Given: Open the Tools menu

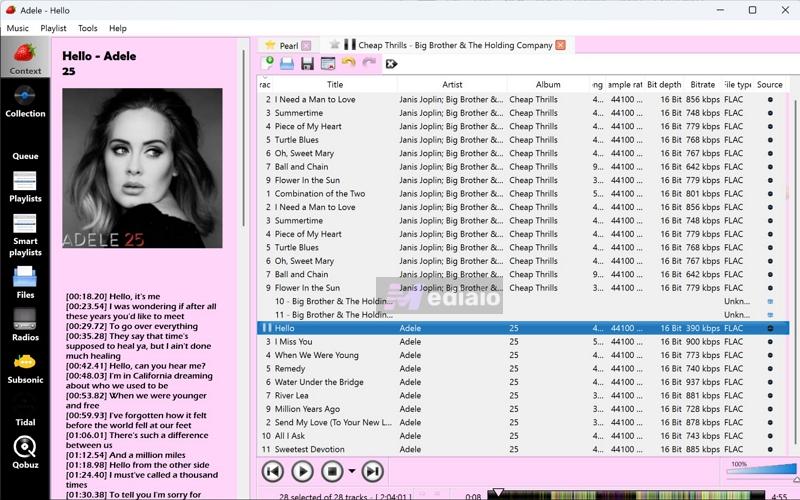Looking at the screenshot, I should pos(87,28).
